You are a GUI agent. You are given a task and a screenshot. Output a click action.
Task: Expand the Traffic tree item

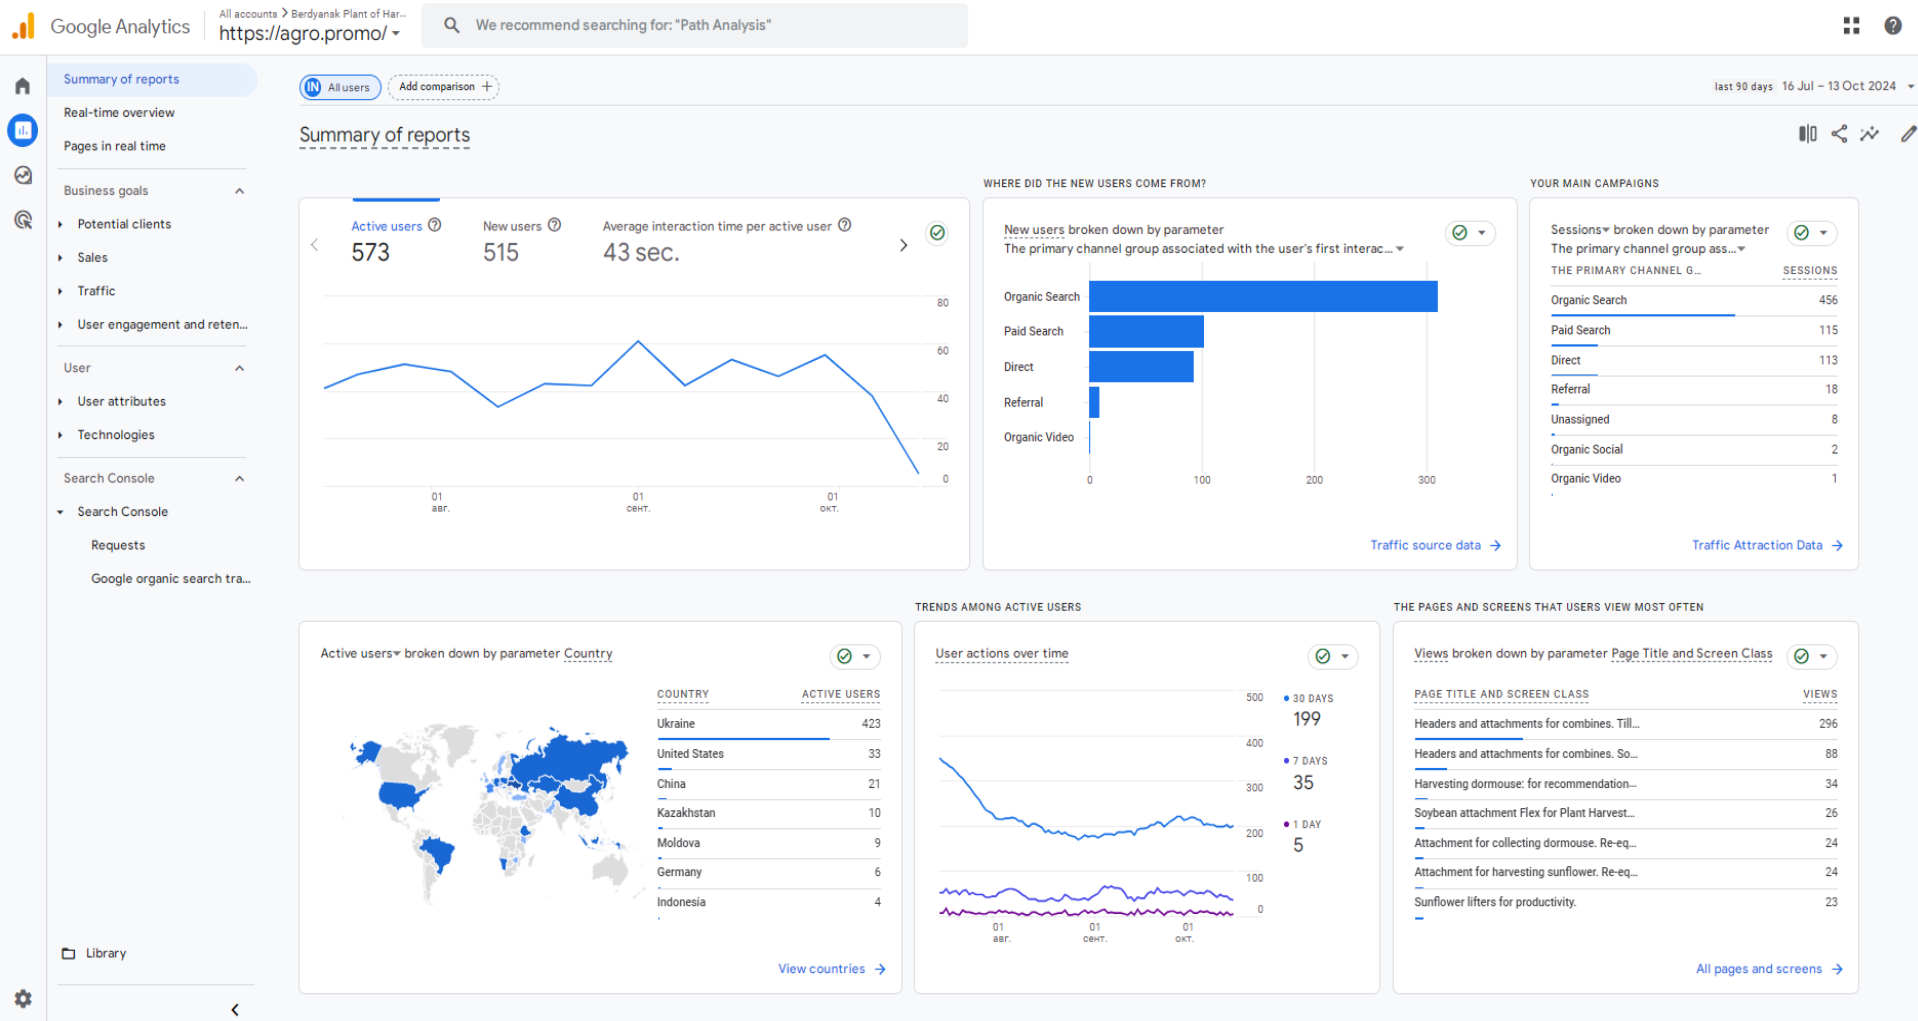point(60,291)
